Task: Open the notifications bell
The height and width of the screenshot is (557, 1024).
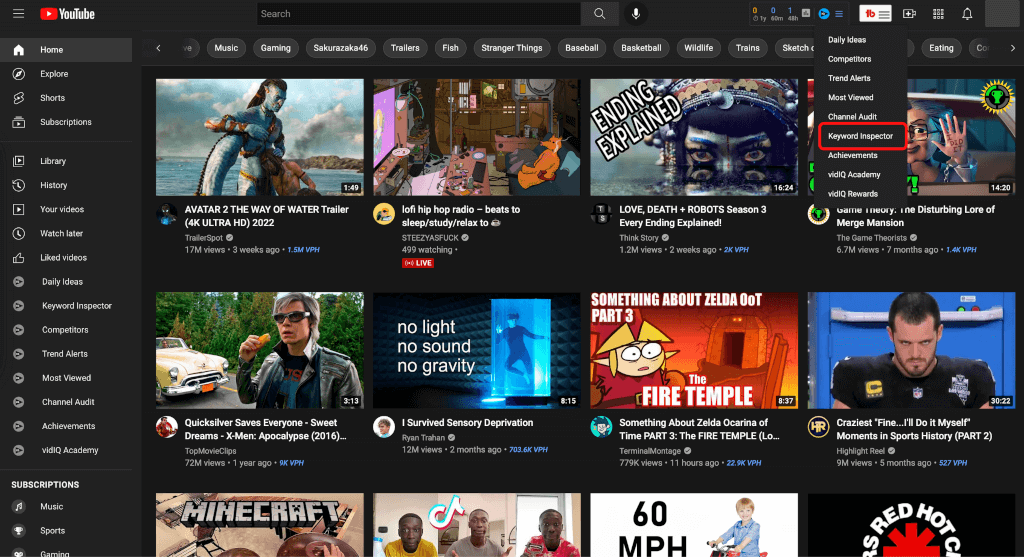Action: [x=966, y=14]
